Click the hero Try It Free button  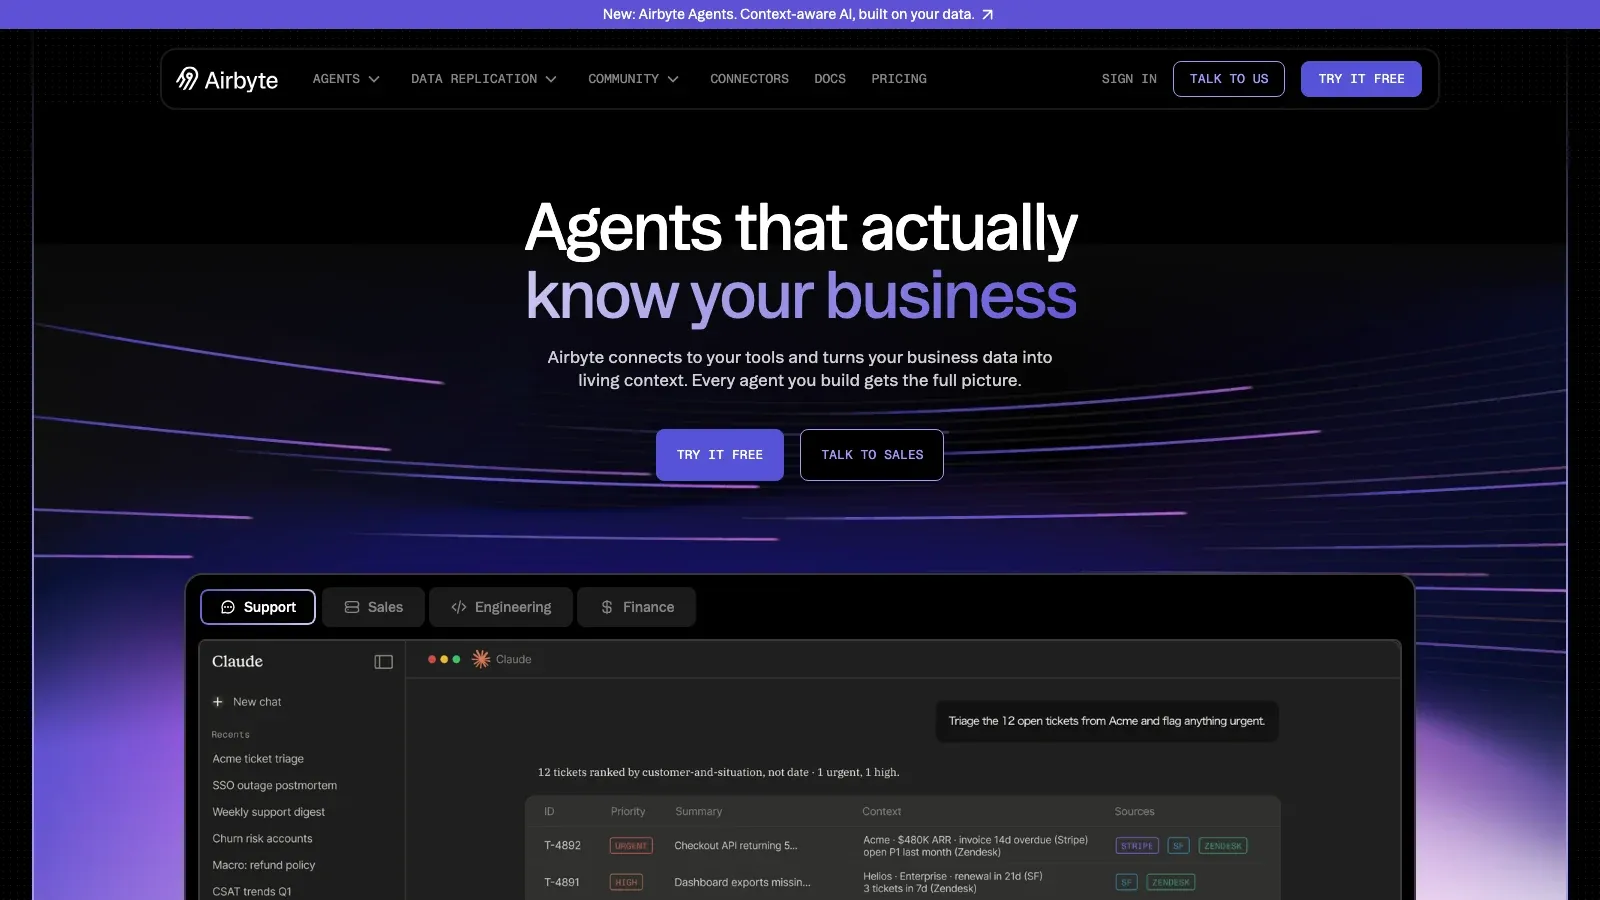tap(720, 455)
